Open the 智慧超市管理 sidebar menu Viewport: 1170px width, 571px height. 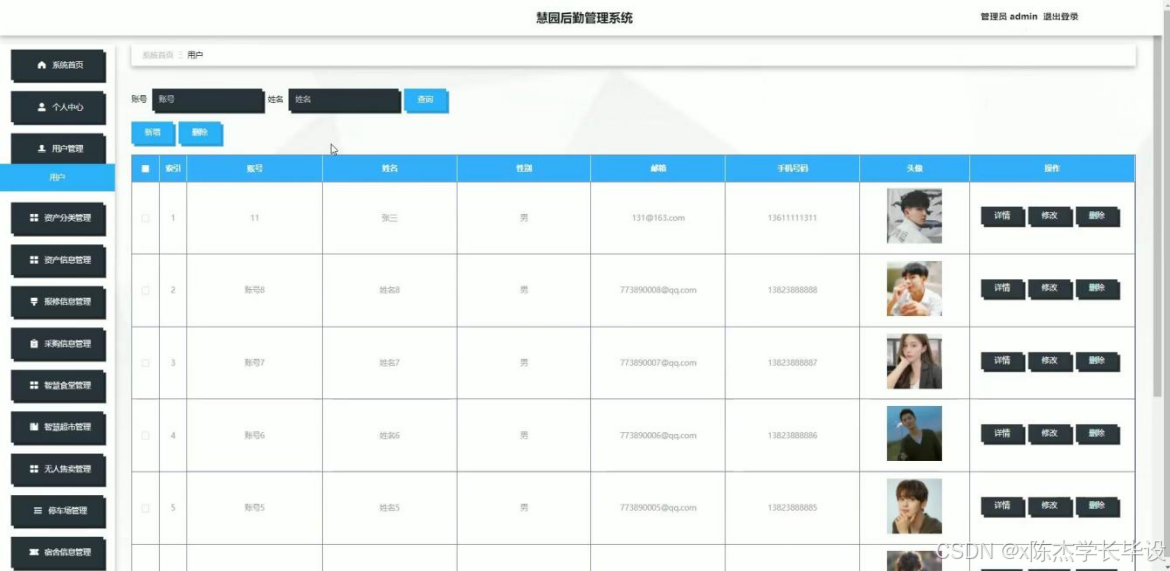coord(58,428)
